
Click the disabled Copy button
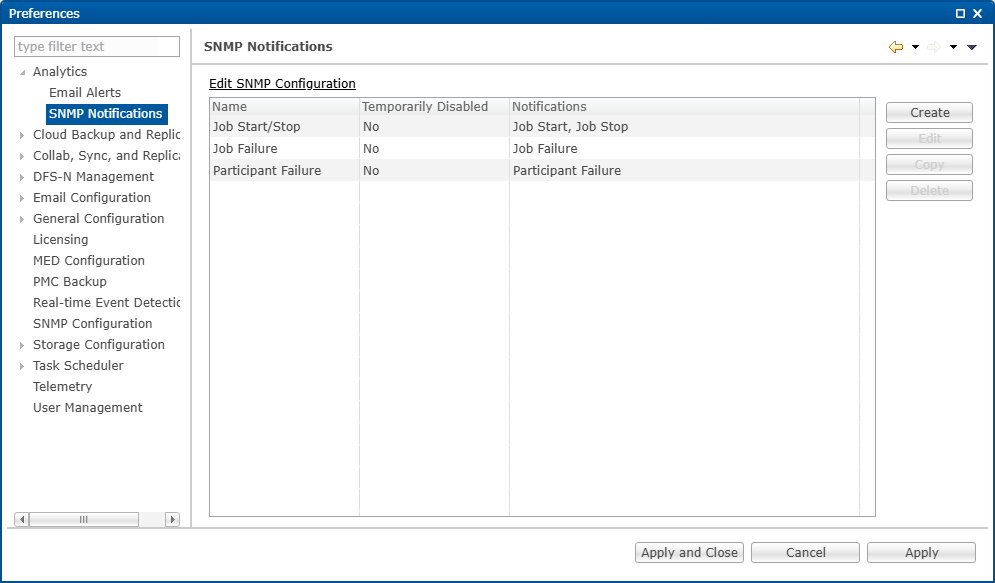click(929, 164)
